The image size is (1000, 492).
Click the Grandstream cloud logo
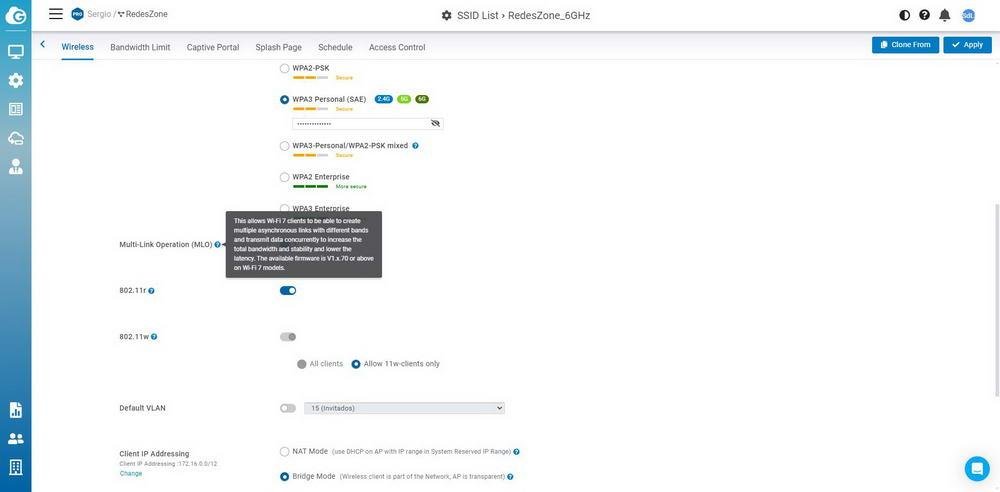click(x=15, y=15)
